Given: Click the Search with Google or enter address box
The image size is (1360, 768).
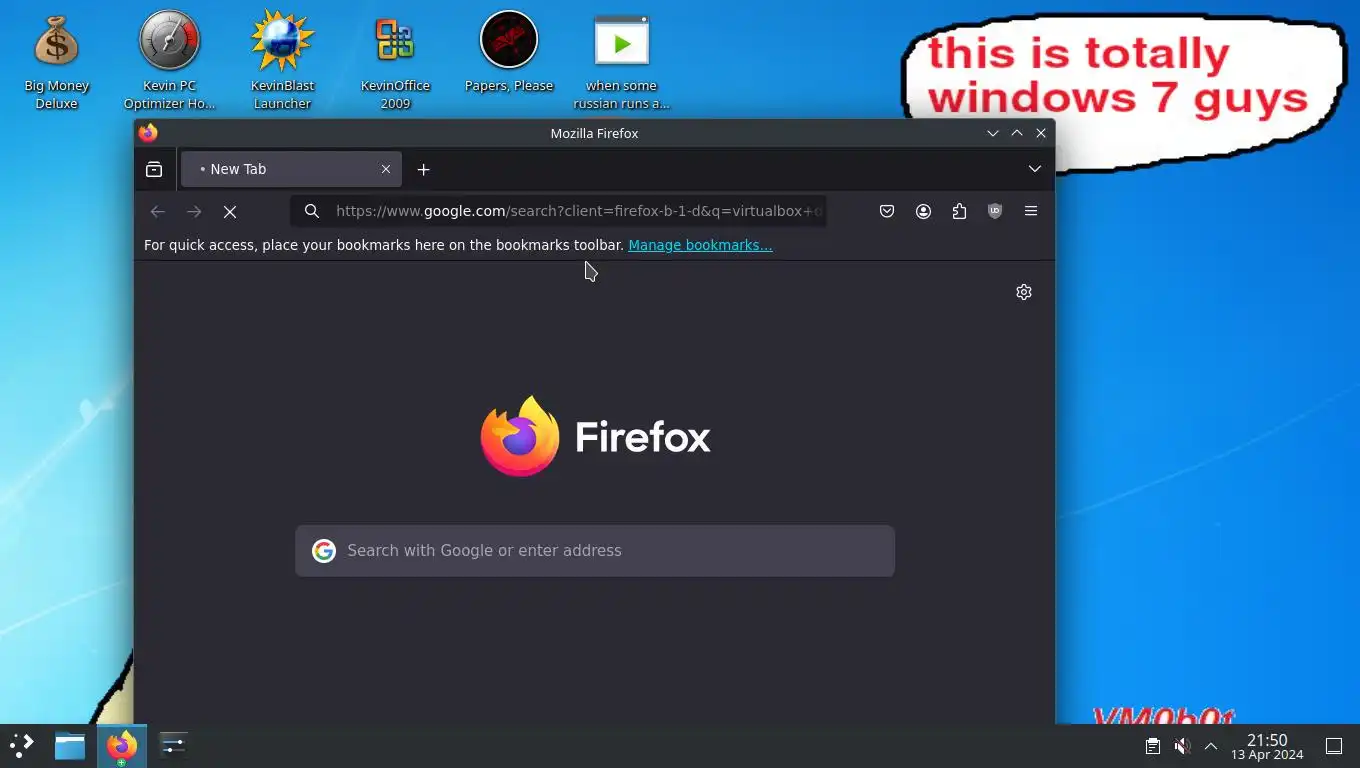Looking at the screenshot, I should [x=595, y=551].
